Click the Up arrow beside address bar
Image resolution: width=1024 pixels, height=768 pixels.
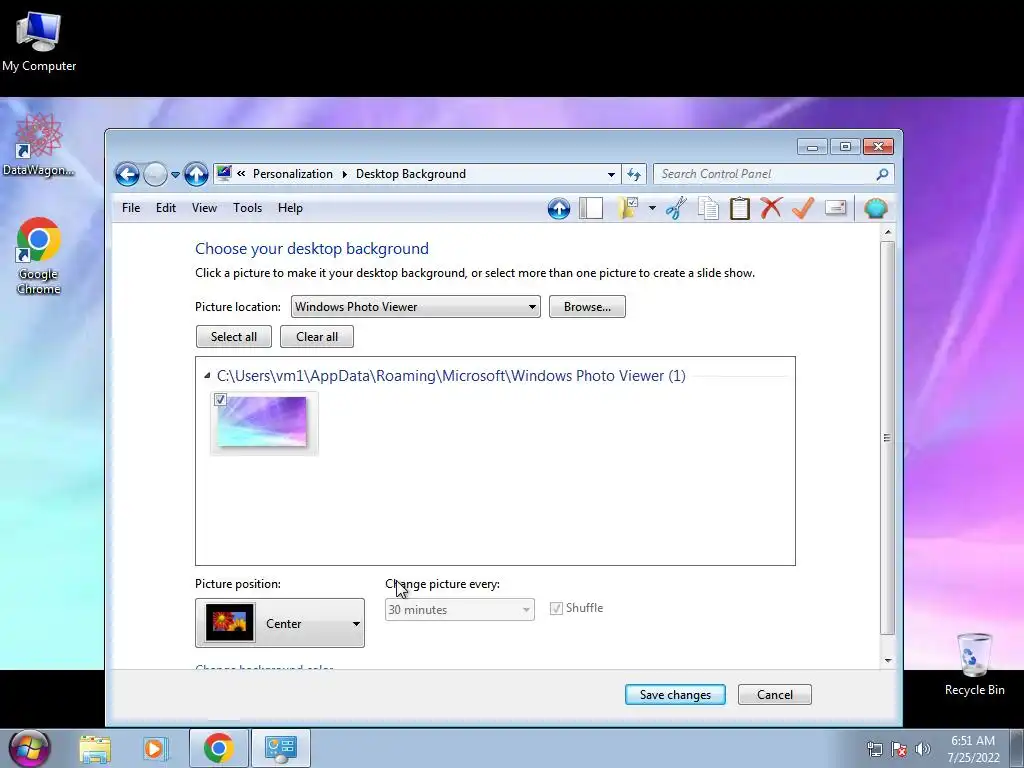click(x=196, y=174)
